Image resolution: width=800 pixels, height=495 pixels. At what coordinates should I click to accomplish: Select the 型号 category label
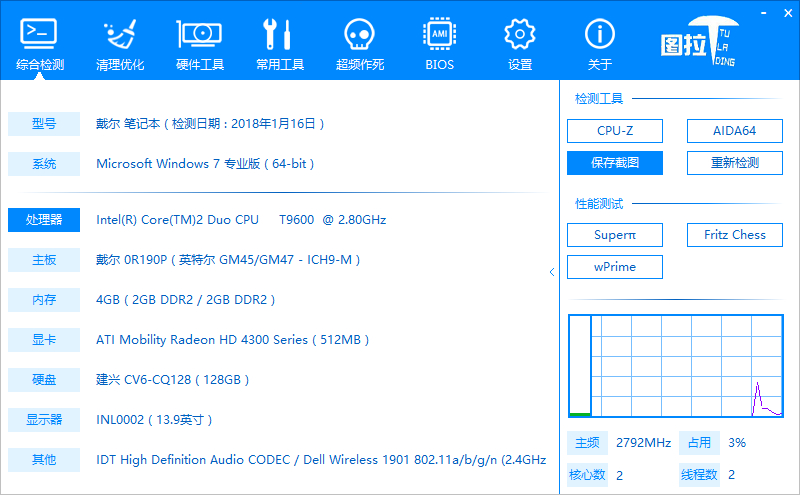coord(44,124)
